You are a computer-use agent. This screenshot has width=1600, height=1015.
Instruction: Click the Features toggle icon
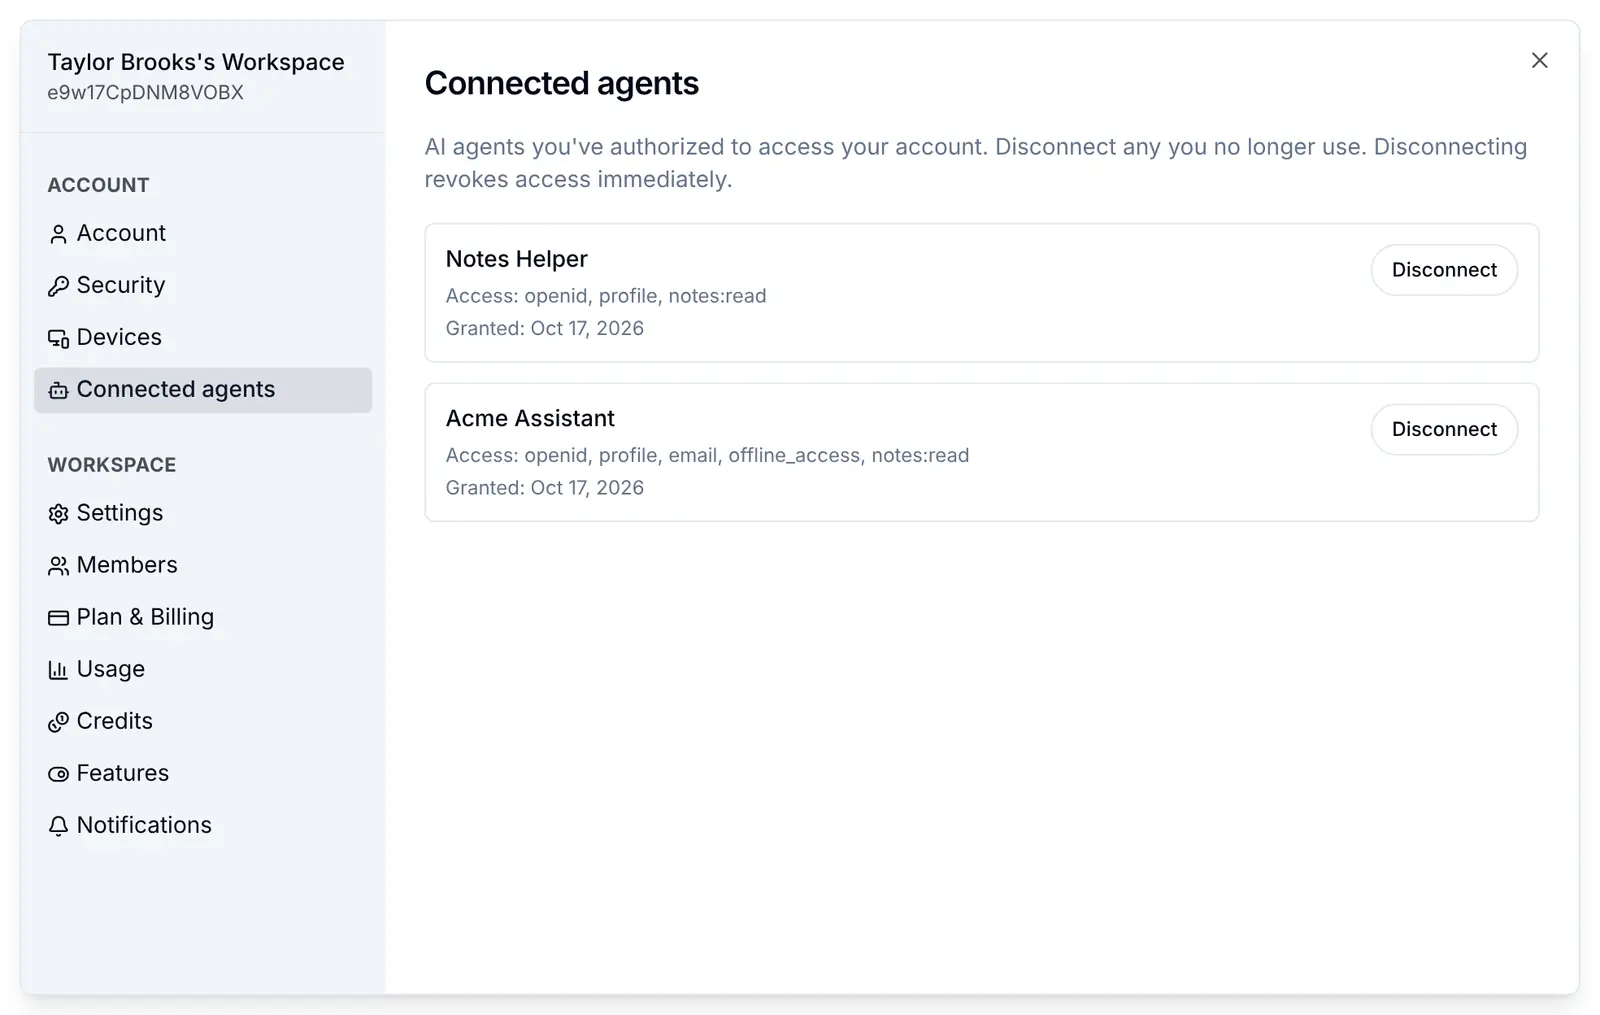pyautogui.click(x=58, y=773)
